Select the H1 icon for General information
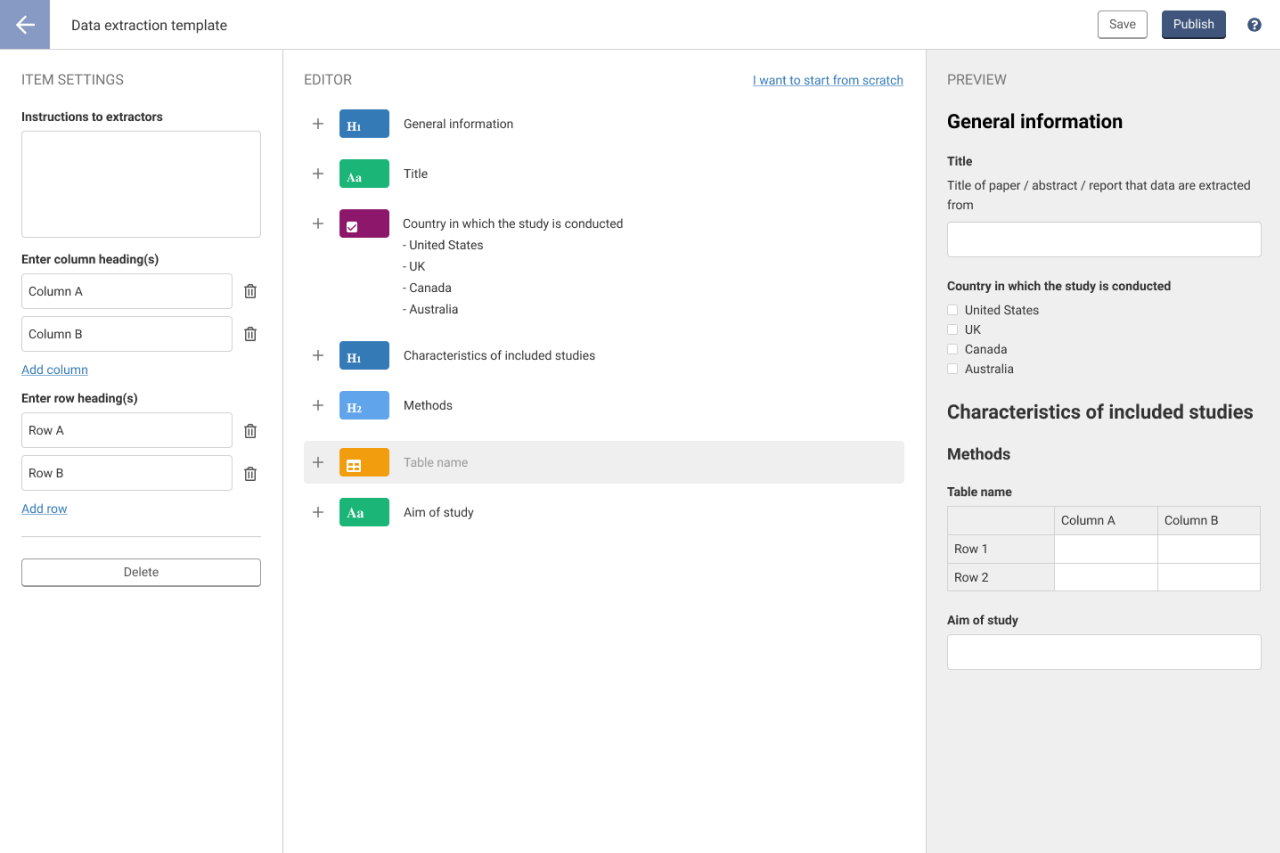The width and height of the screenshot is (1280, 853). coord(364,124)
